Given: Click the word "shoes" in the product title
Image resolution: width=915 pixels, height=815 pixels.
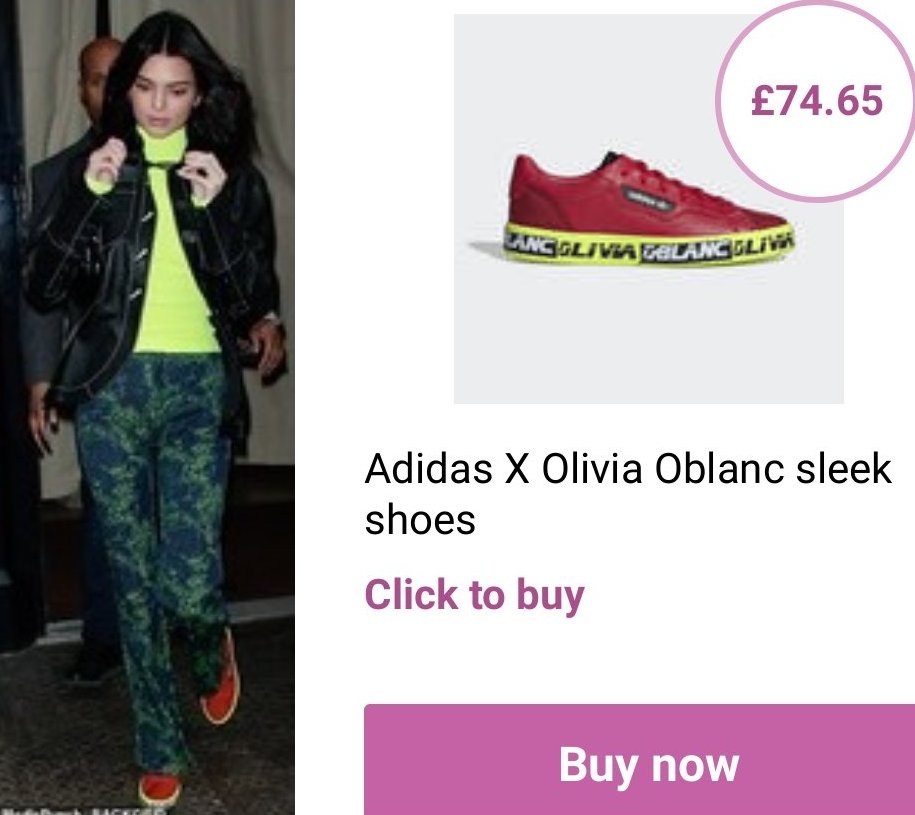Looking at the screenshot, I should [420, 519].
